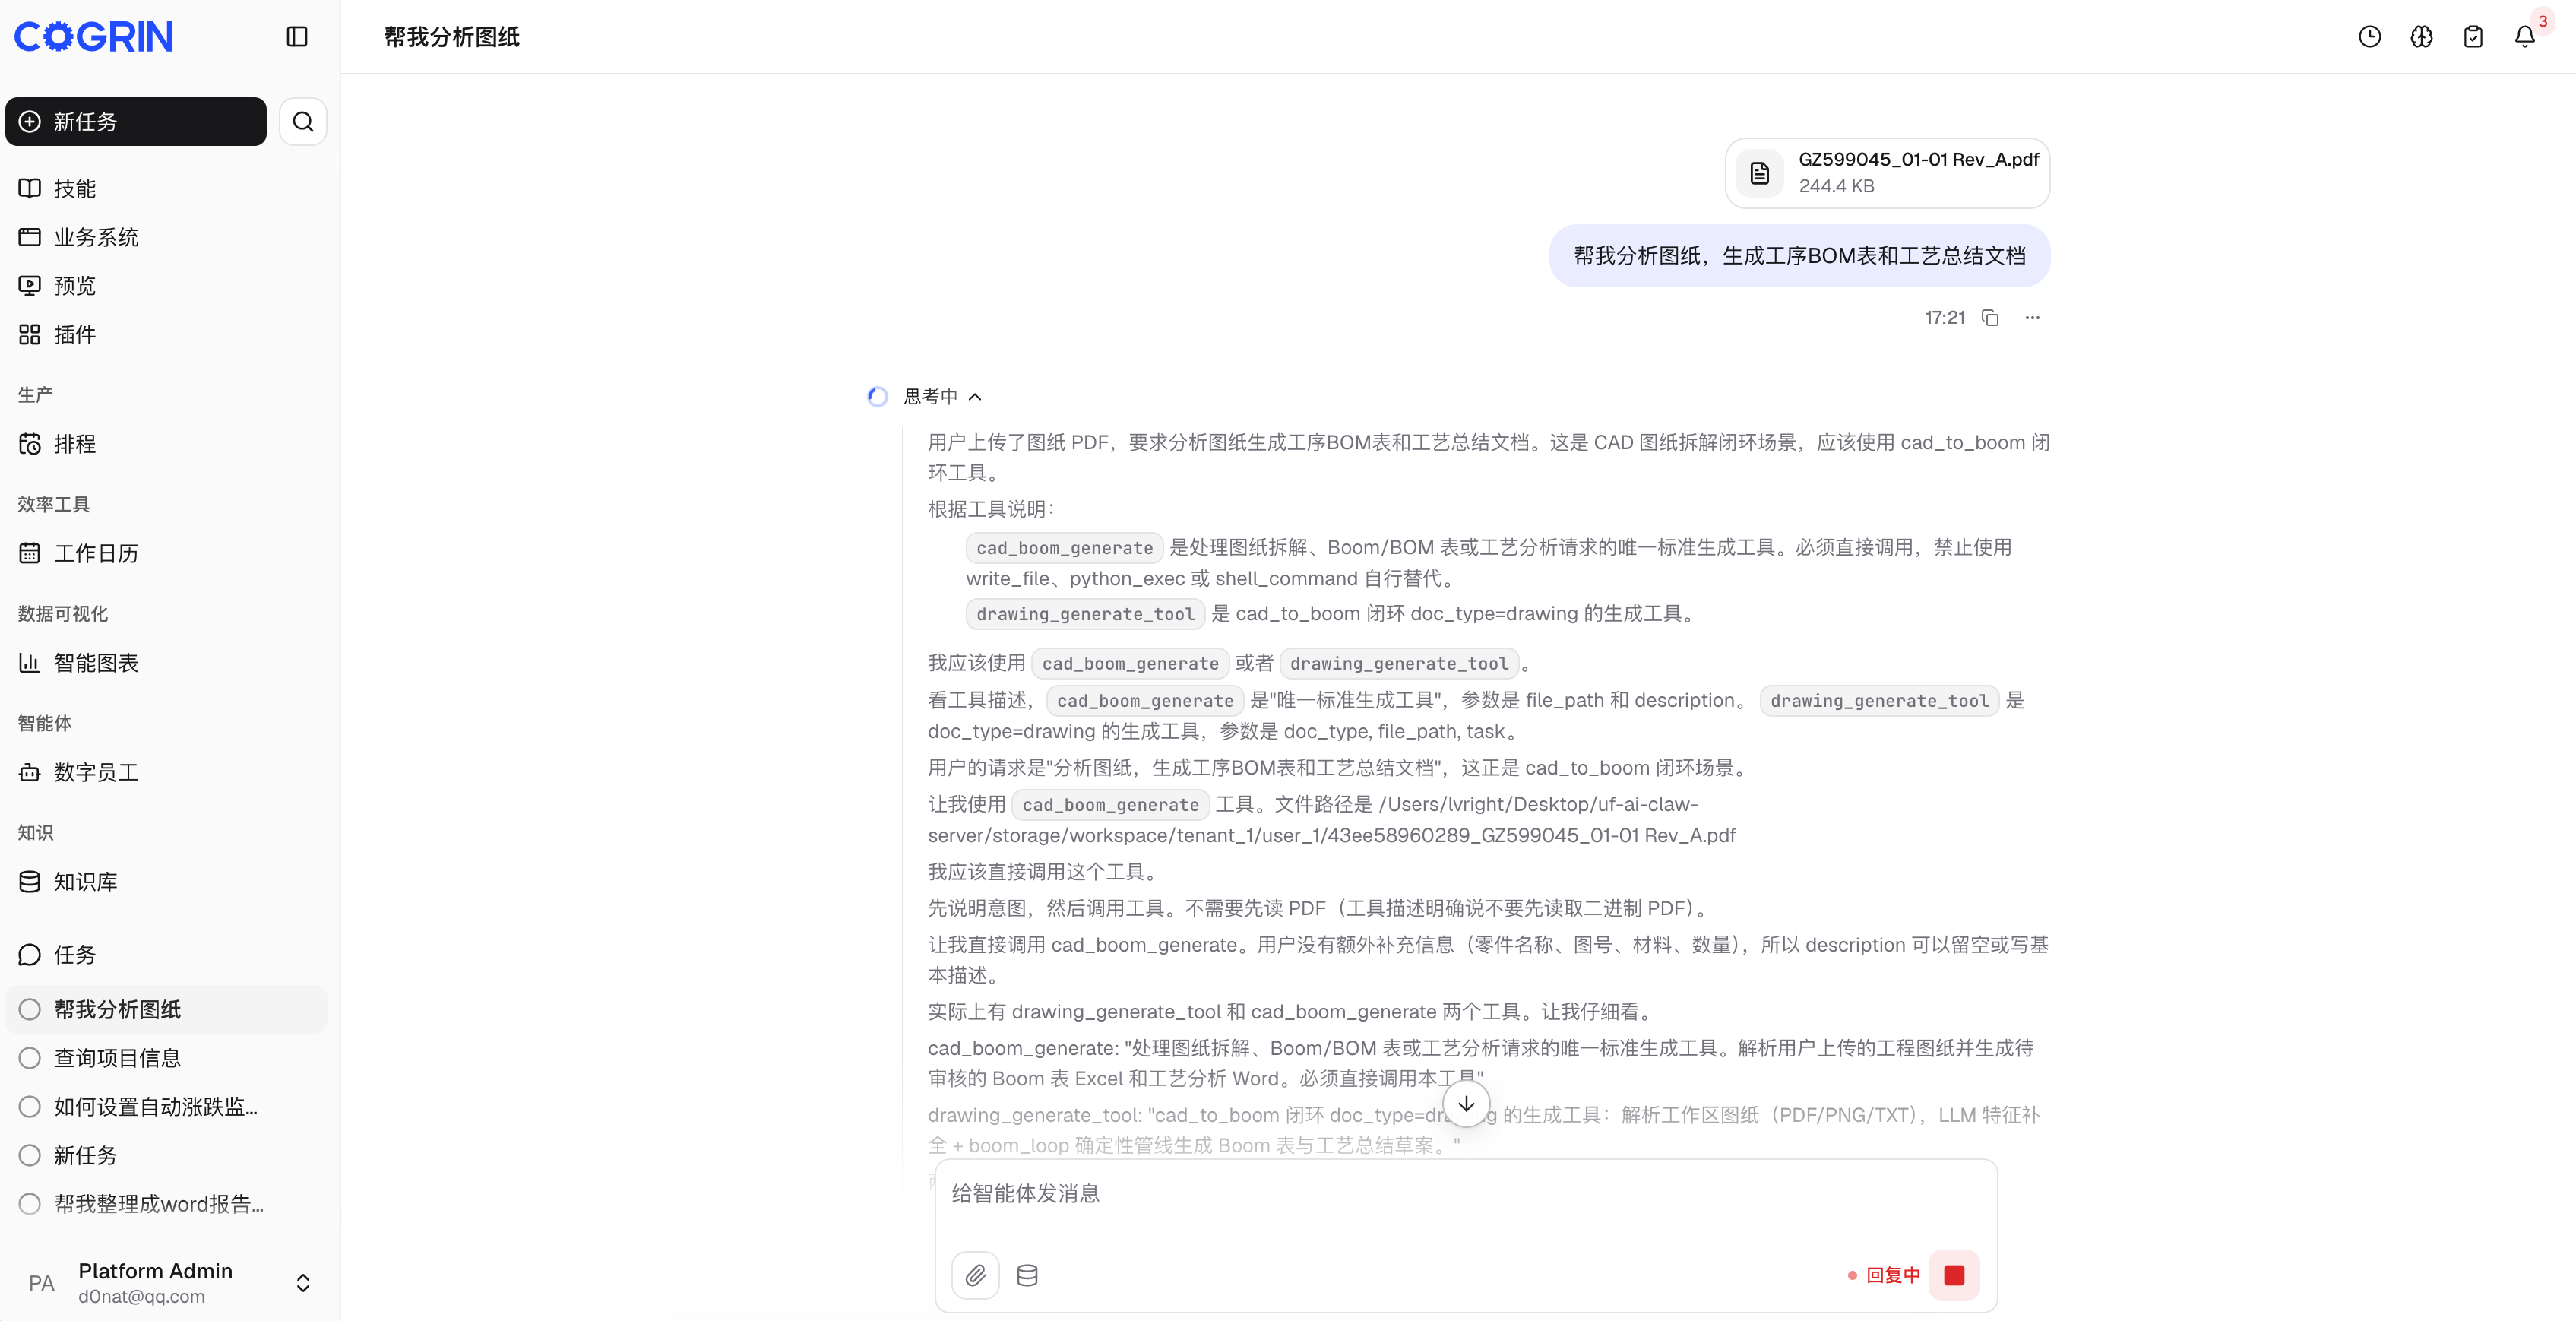The image size is (2576, 1321).
Task: Collapse the 思考中 thinking section
Action: coord(942,397)
